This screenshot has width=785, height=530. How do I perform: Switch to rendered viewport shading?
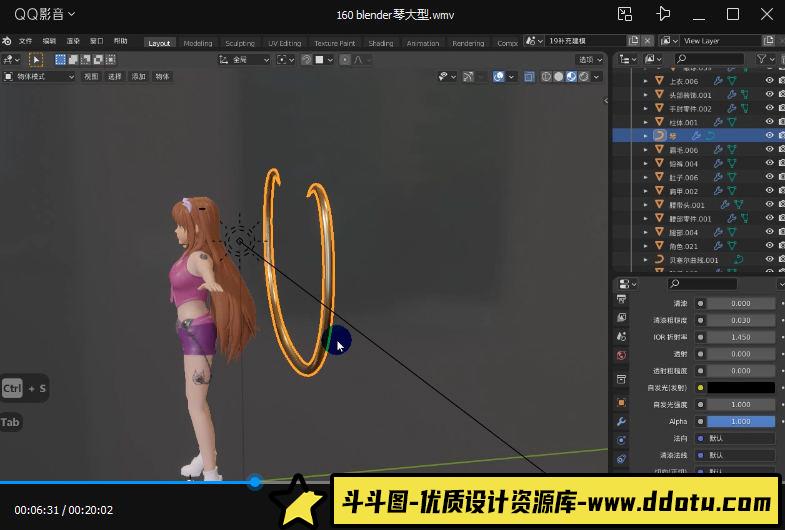(x=583, y=77)
